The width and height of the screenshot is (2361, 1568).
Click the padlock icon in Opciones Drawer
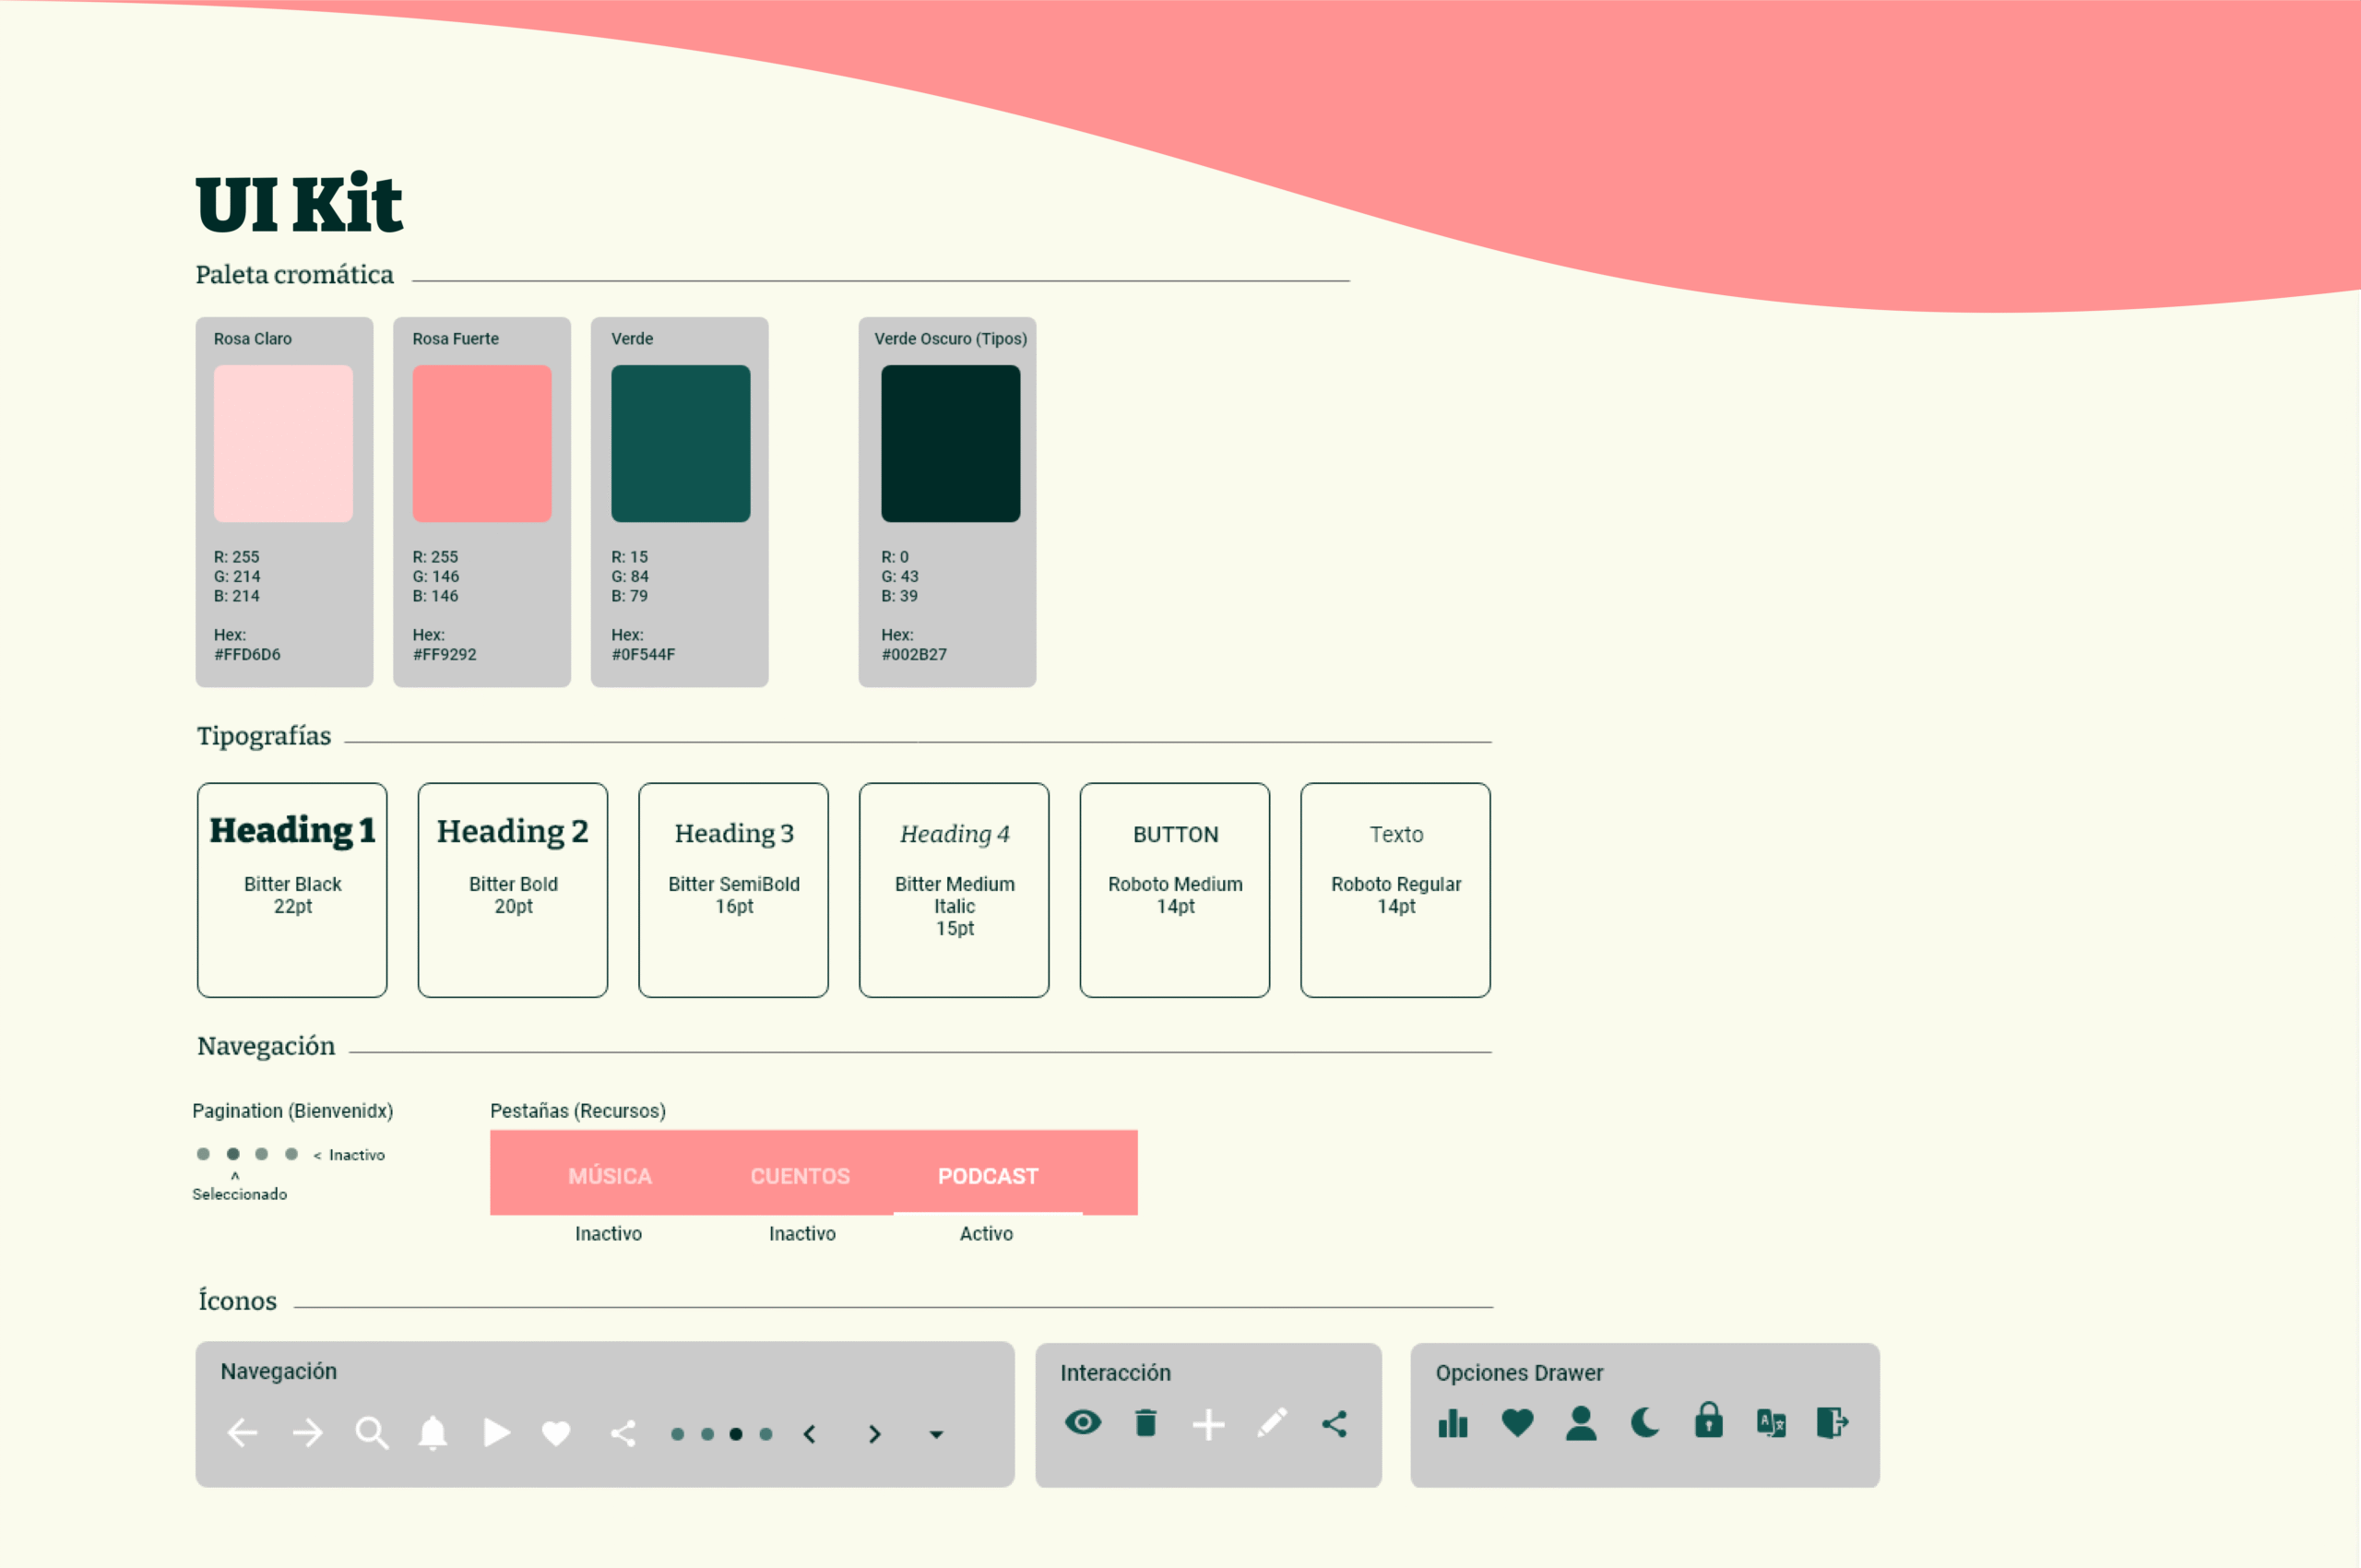1709,1421
